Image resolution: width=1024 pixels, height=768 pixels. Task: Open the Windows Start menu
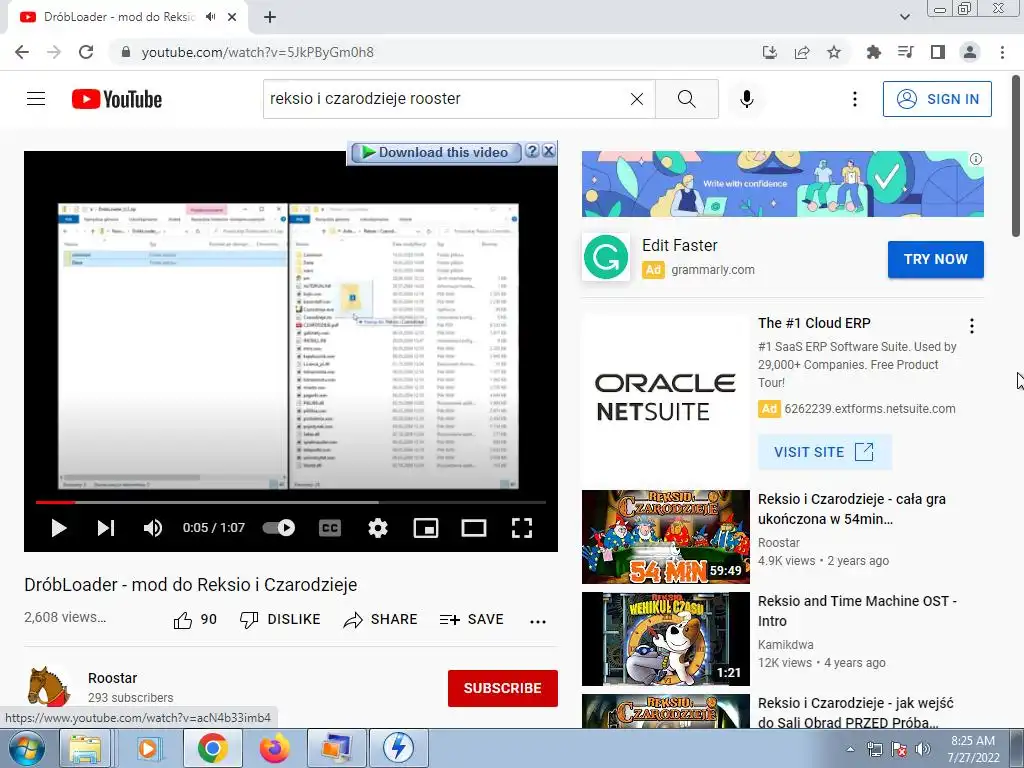(x=26, y=748)
